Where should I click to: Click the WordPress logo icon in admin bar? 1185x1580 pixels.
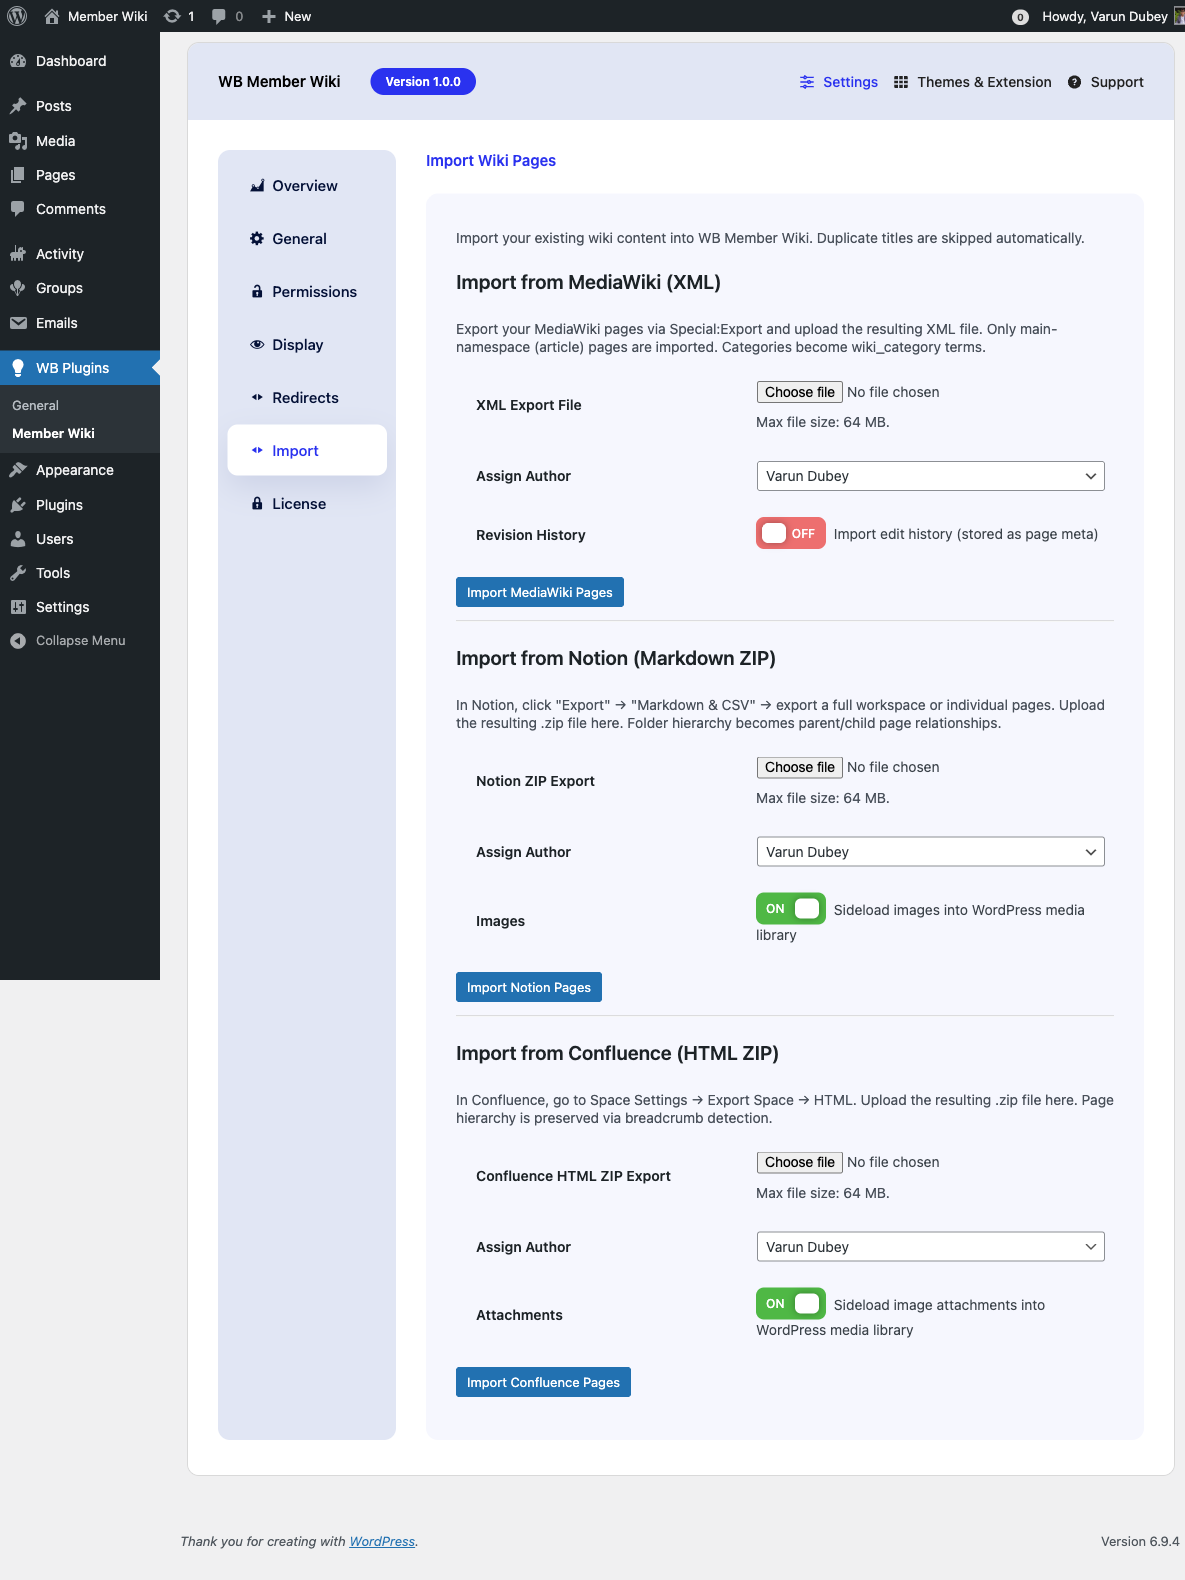[x=17, y=16]
